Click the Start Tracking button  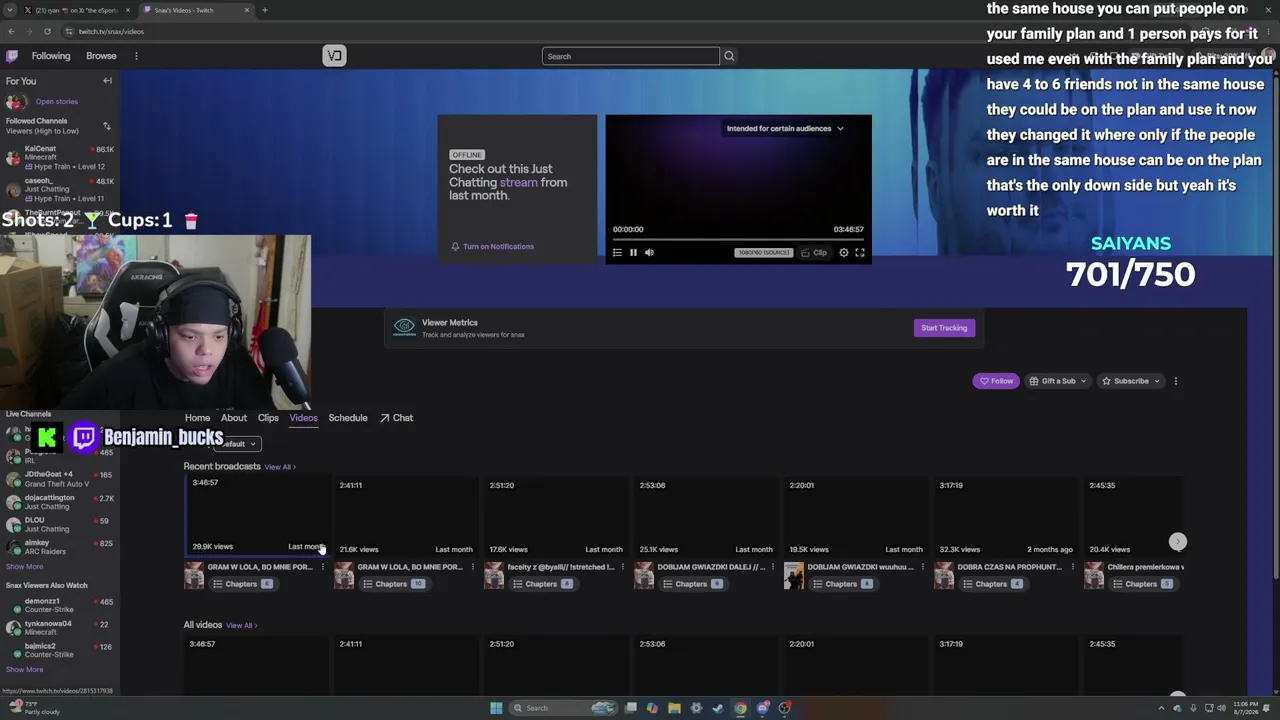[944, 328]
